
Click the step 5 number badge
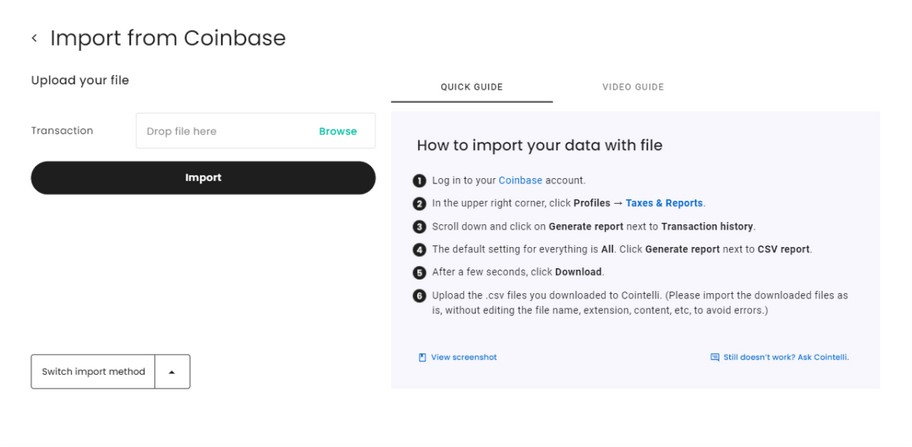point(419,272)
